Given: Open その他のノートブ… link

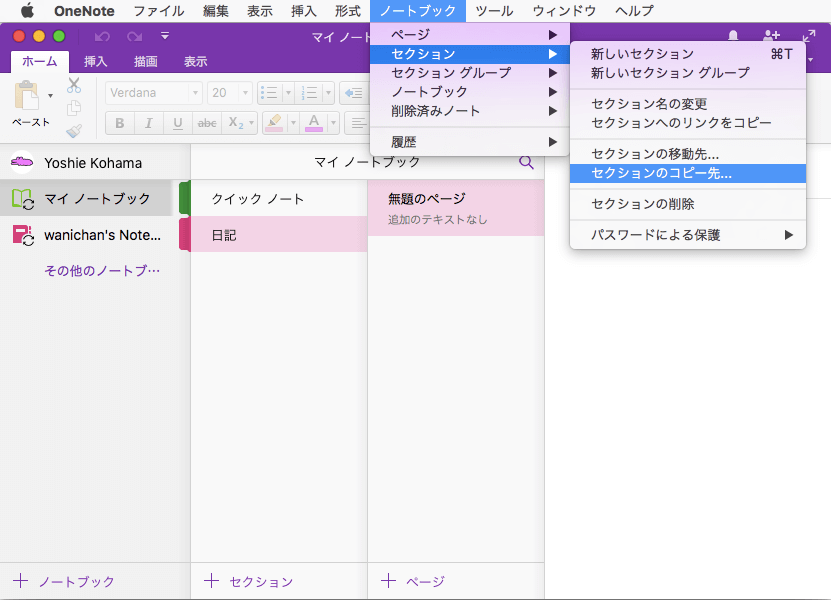Looking at the screenshot, I should click(102, 271).
